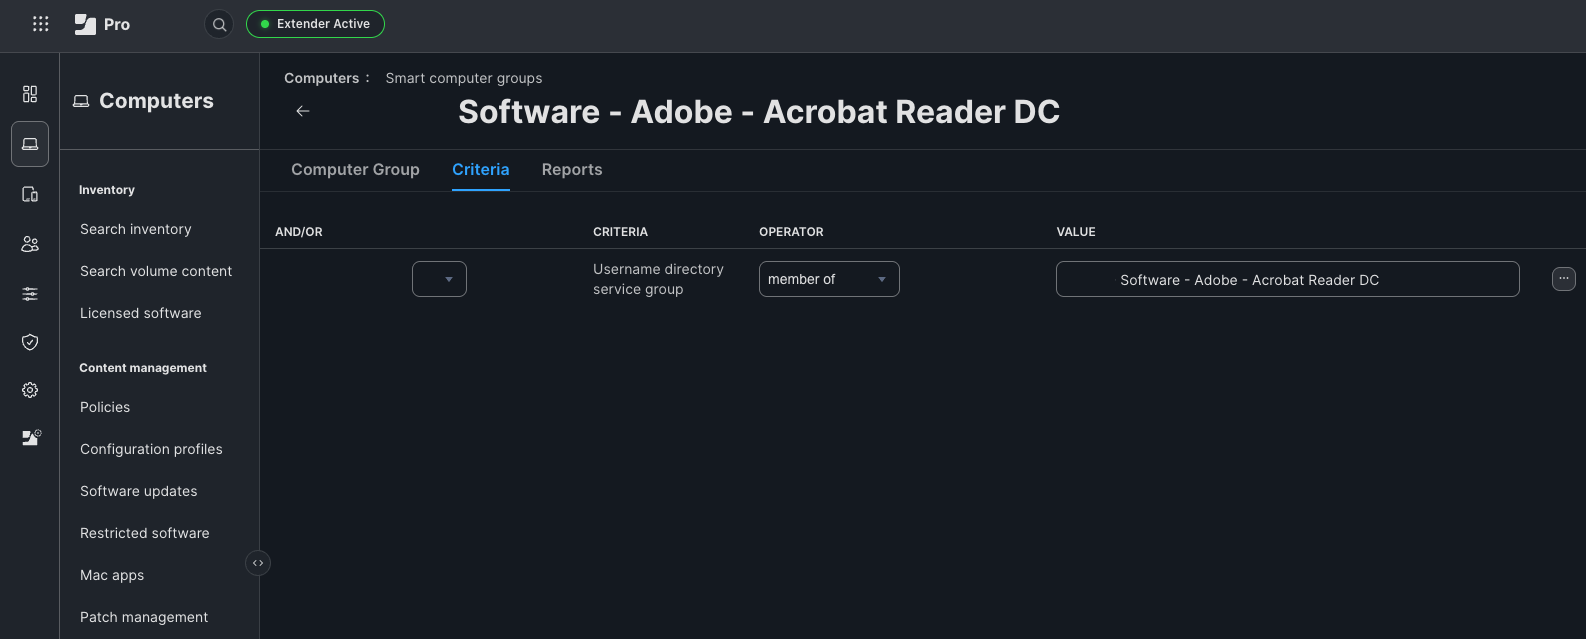Open Restricted software
Viewport: 1586px width, 639px height.
click(145, 533)
